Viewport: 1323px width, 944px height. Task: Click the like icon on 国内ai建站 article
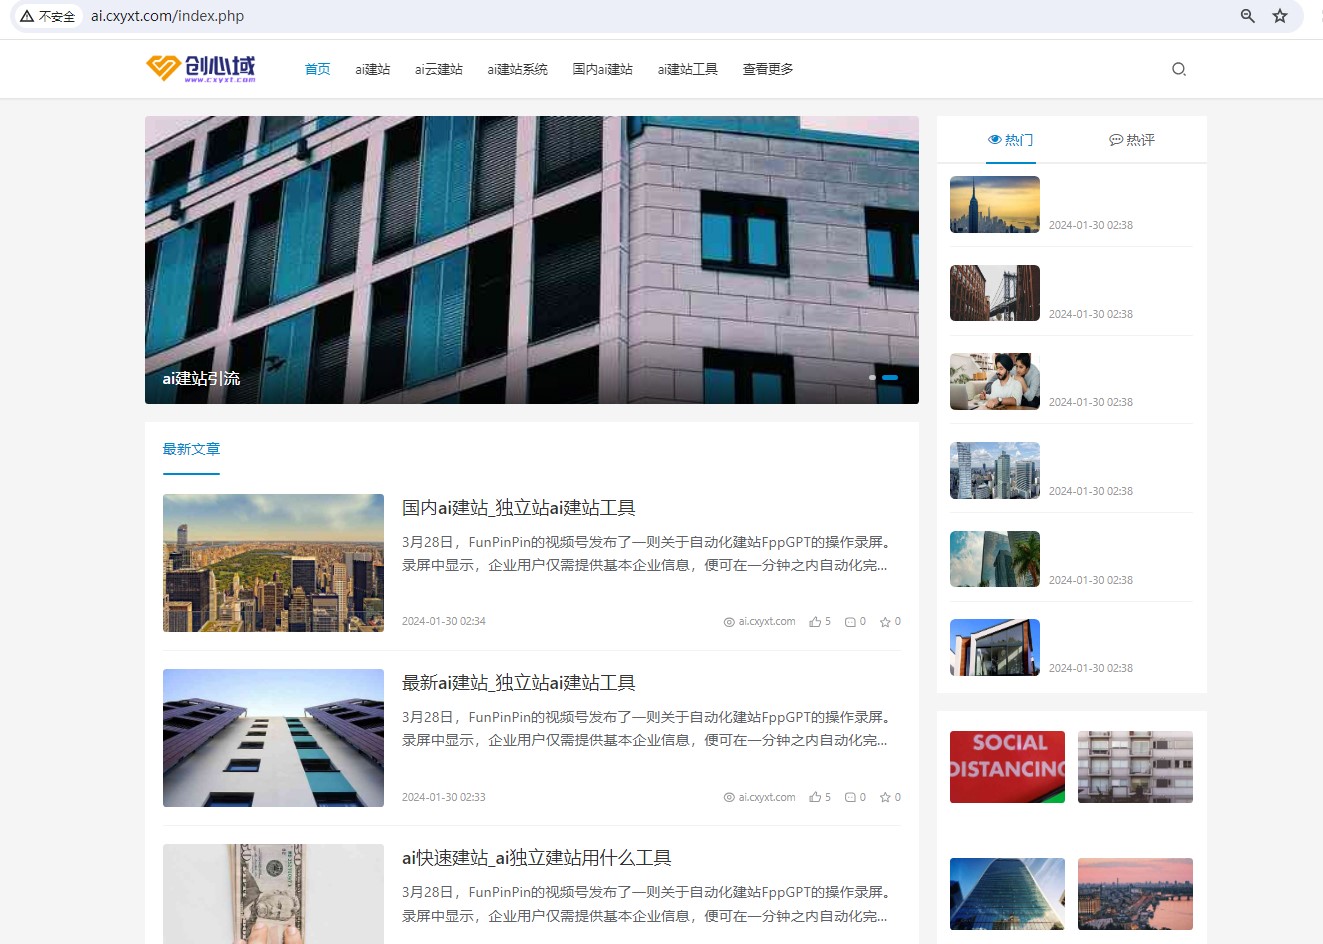[815, 622]
